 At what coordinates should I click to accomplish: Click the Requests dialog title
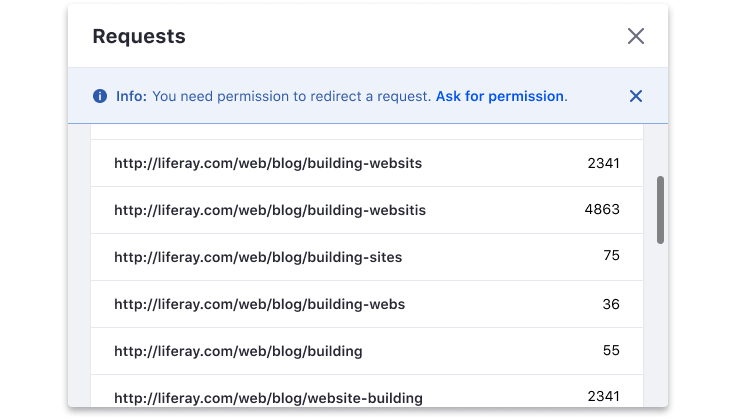tap(139, 36)
